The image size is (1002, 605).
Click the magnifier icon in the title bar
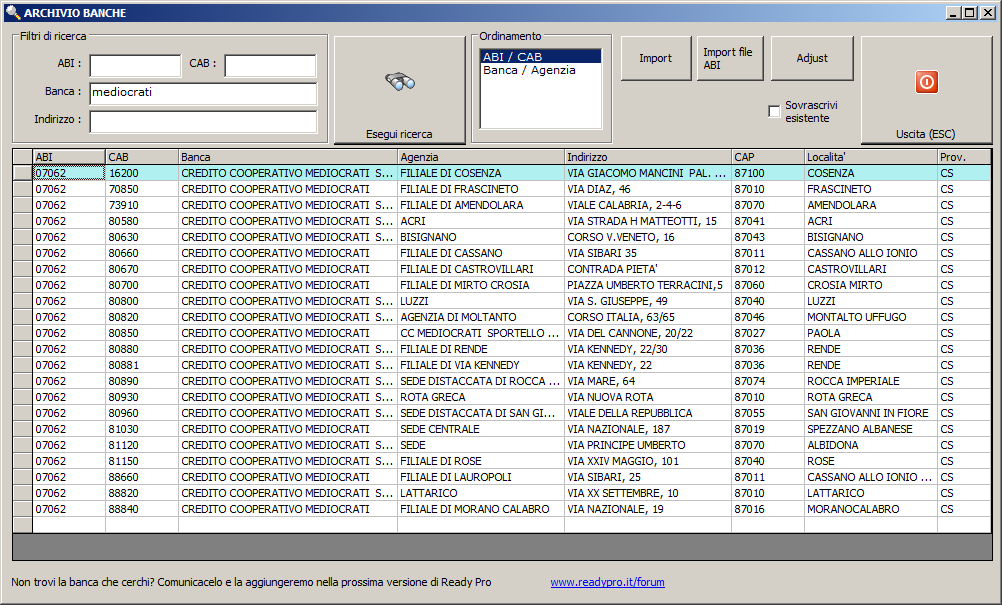pos(12,12)
